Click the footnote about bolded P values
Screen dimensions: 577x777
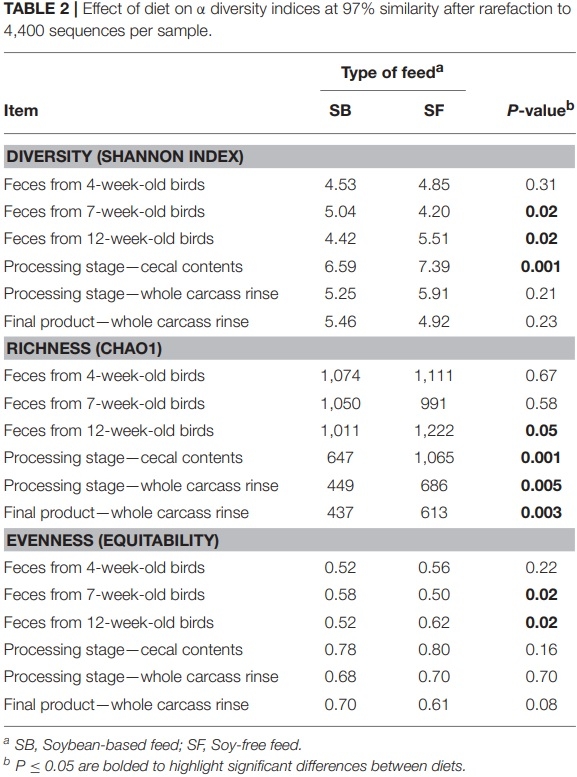(x=234, y=766)
